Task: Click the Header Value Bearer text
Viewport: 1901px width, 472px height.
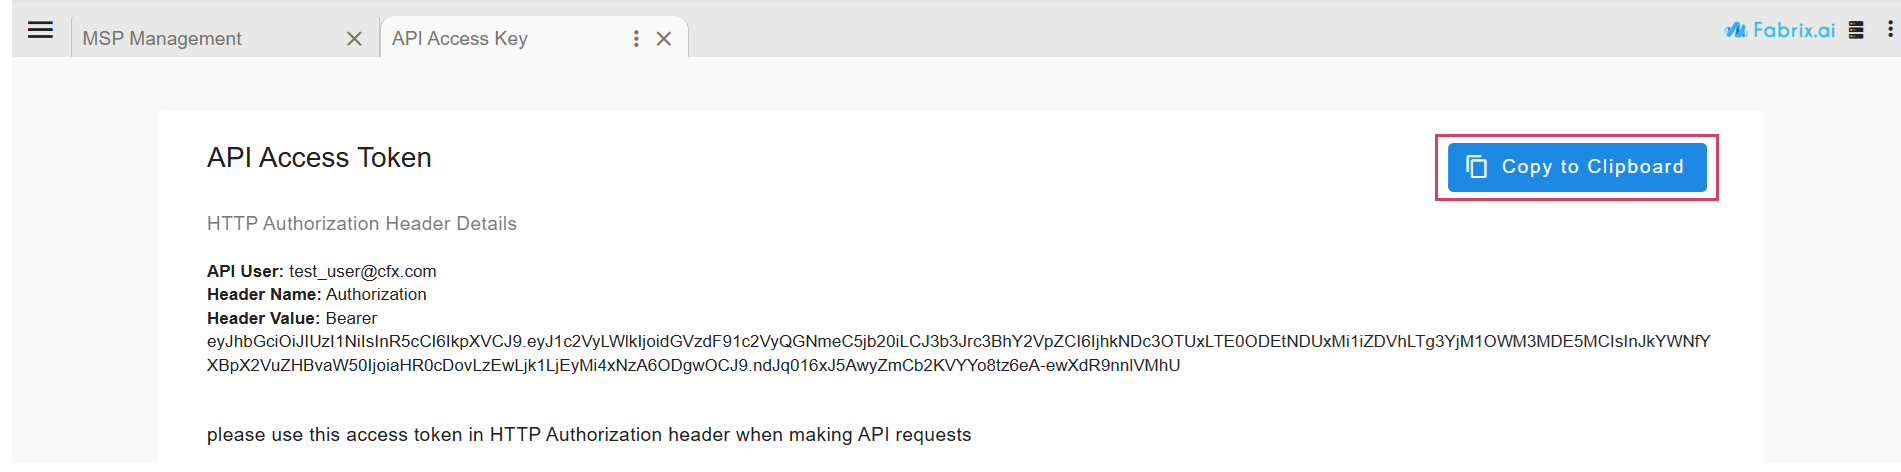Action: [x=351, y=319]
